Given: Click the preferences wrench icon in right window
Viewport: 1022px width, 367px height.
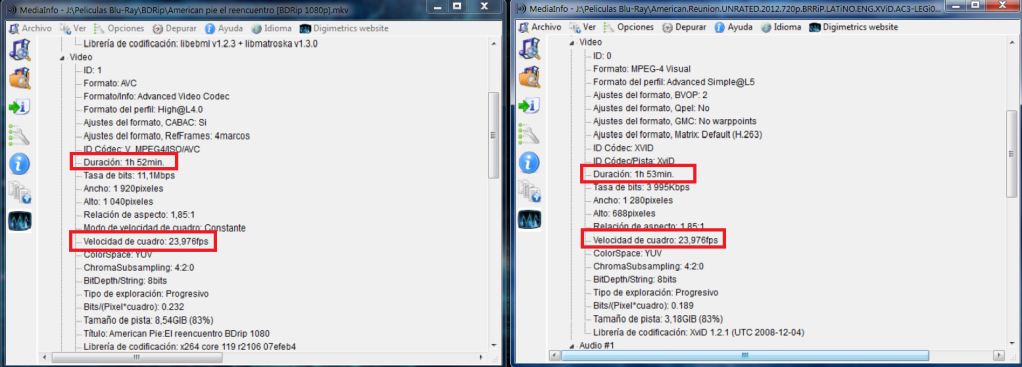Looking at the screenshot, I should (x=530, y=134).
